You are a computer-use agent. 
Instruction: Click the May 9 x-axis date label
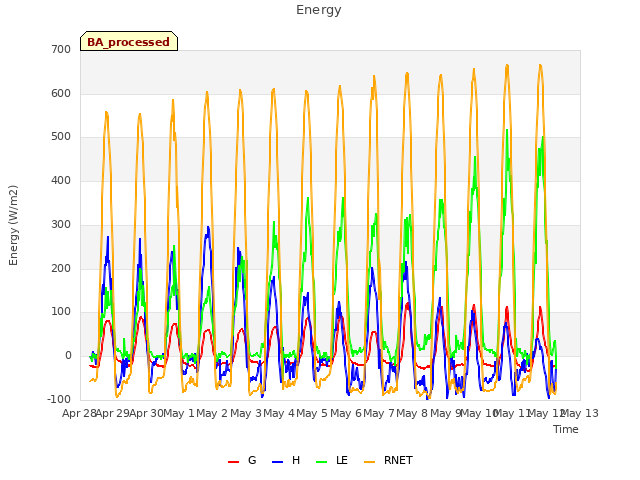click(x=446, y=413)
